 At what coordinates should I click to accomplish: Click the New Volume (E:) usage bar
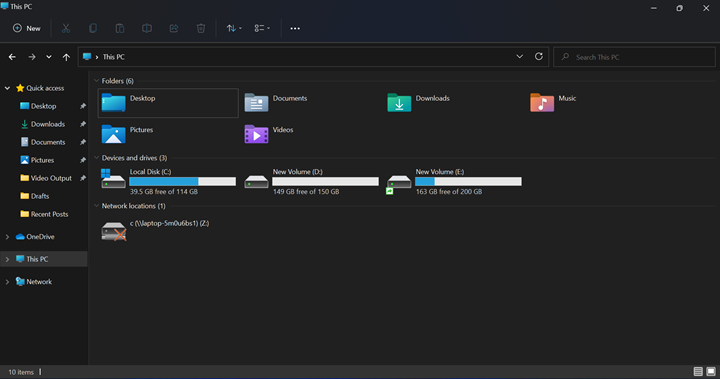click(x=468, y=181)
